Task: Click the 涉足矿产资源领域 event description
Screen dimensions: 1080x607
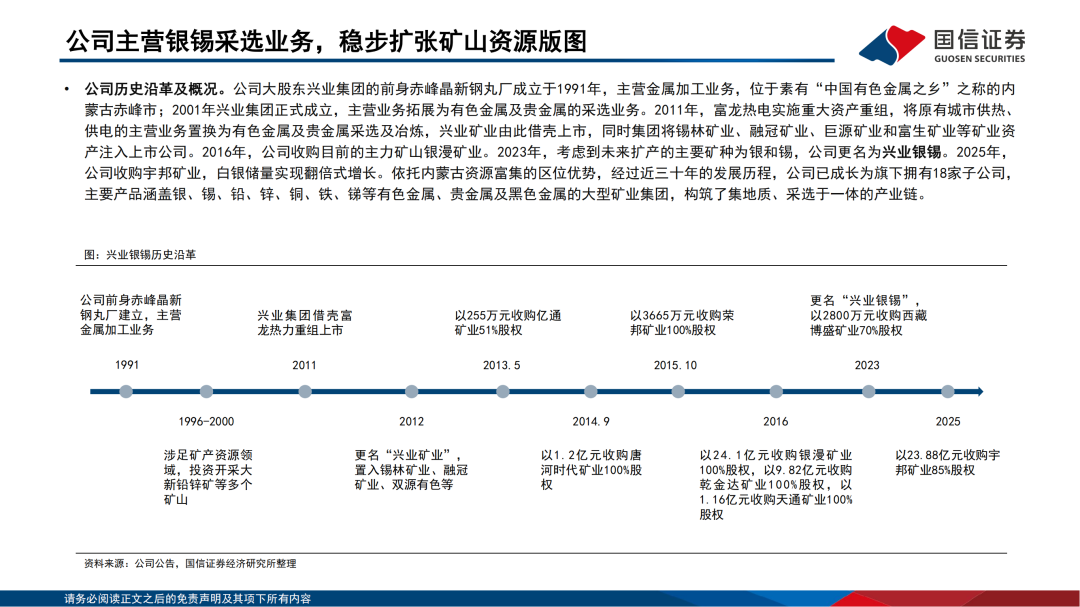Action: pos(208,477)
